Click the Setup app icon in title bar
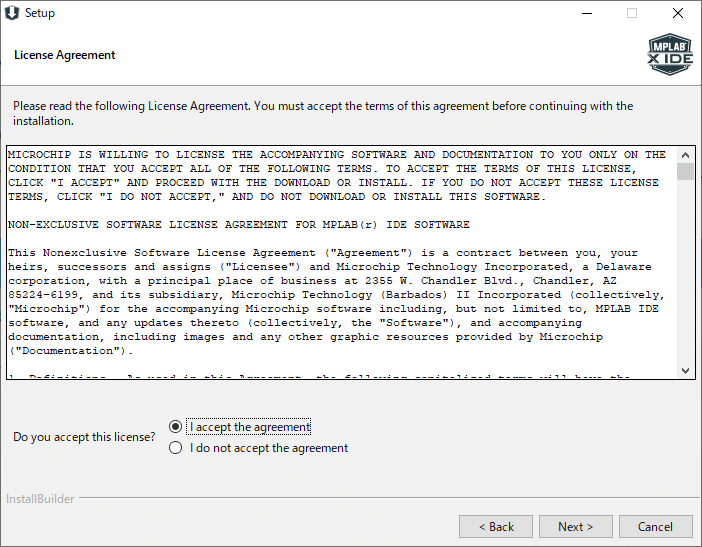 [12, 13]
